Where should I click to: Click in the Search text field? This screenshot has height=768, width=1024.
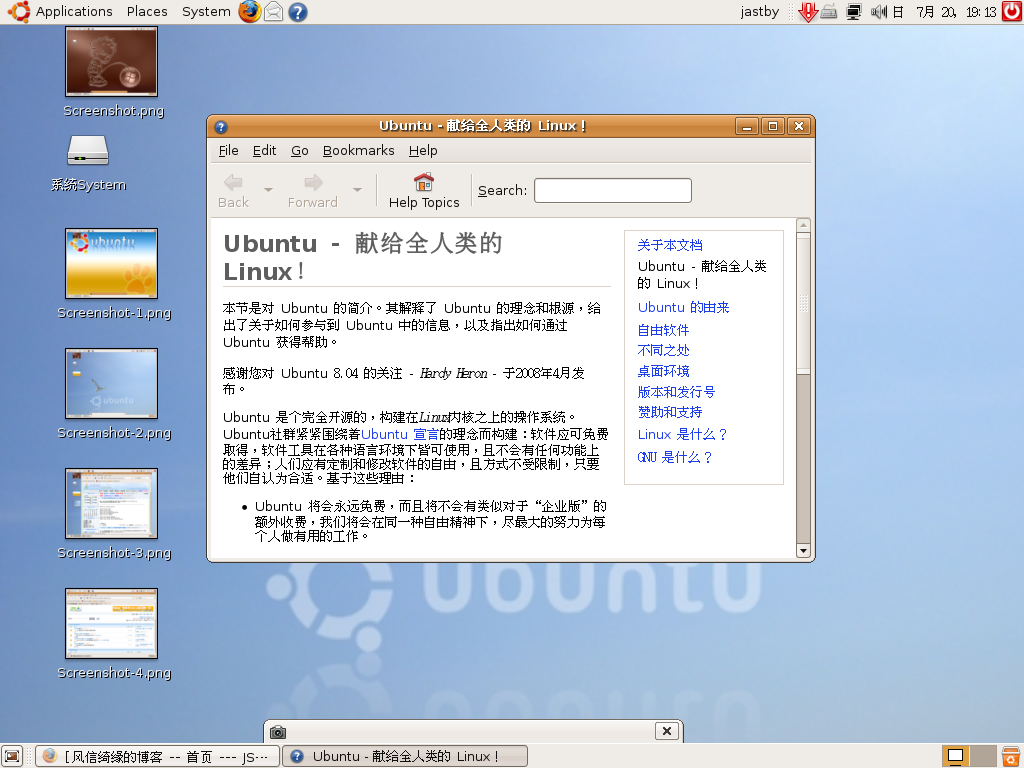point(612,190)
